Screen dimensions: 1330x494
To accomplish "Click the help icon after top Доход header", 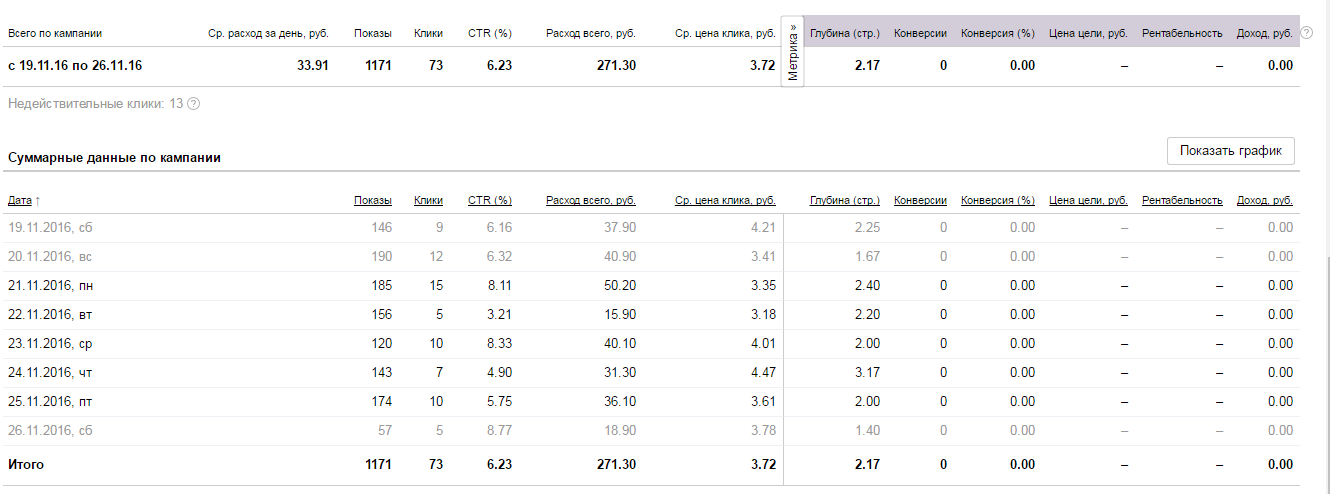I will pos(1307,33).
